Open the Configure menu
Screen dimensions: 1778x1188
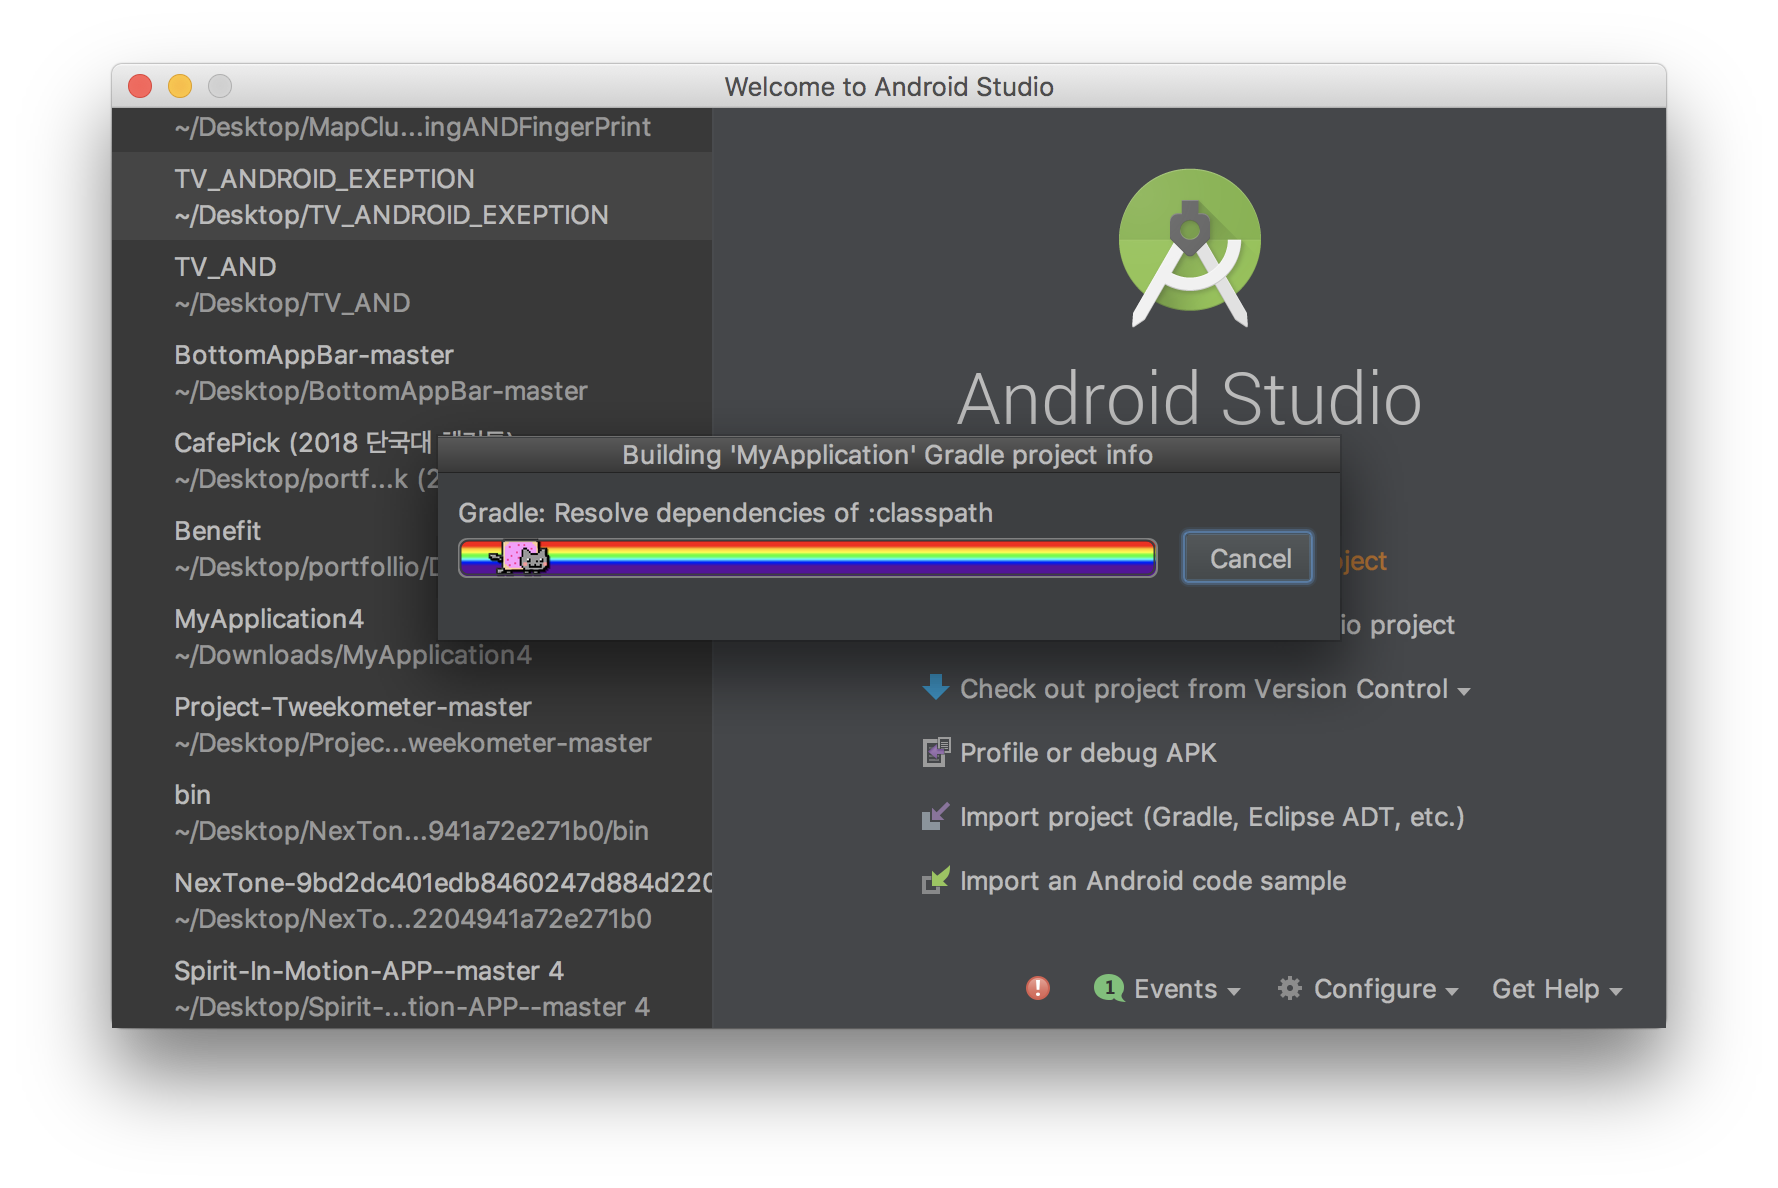pyautogui.click(x=1385, y=989)
